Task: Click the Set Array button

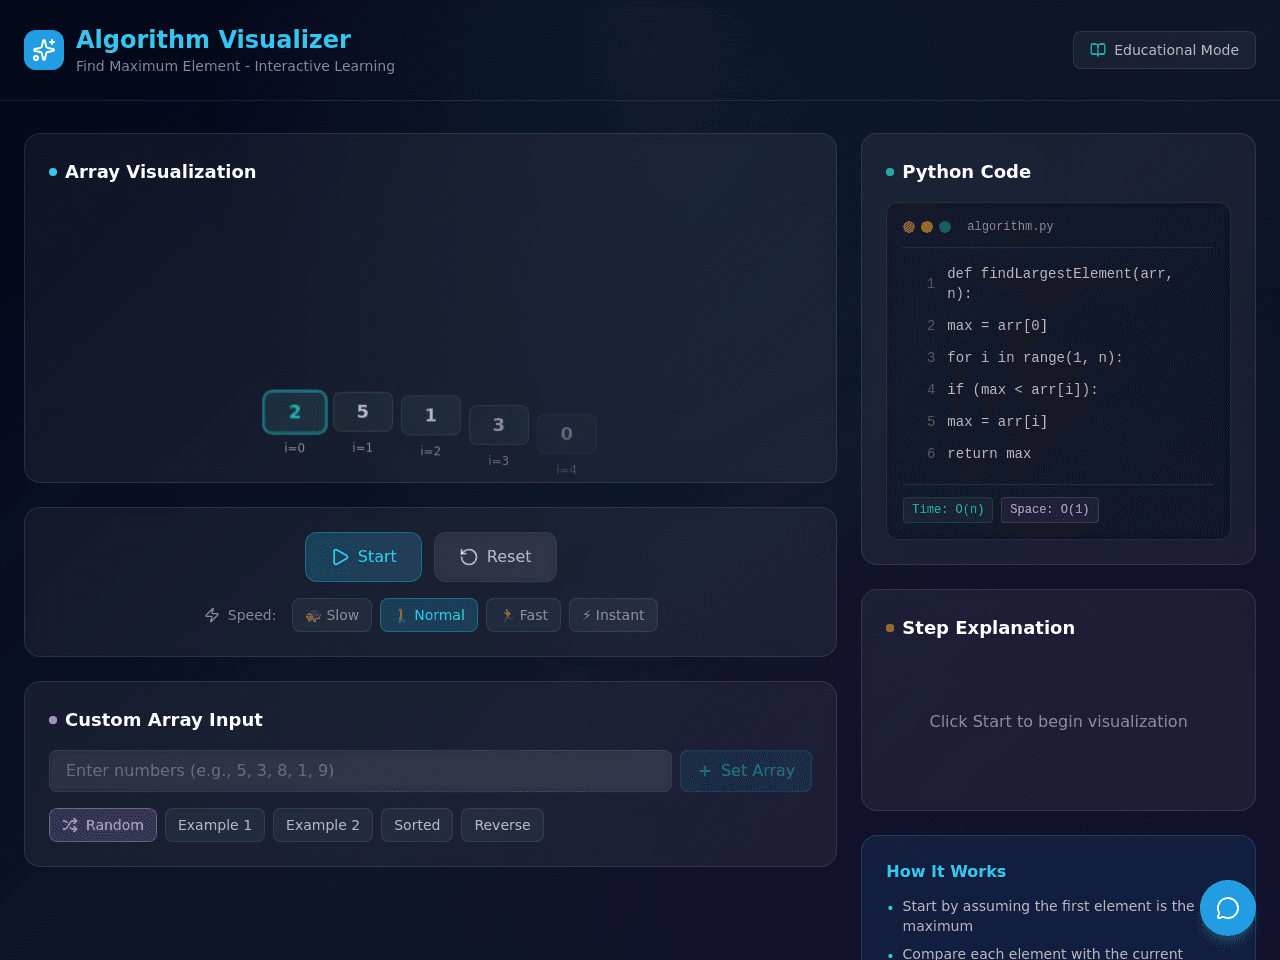Action: point(746,771)
